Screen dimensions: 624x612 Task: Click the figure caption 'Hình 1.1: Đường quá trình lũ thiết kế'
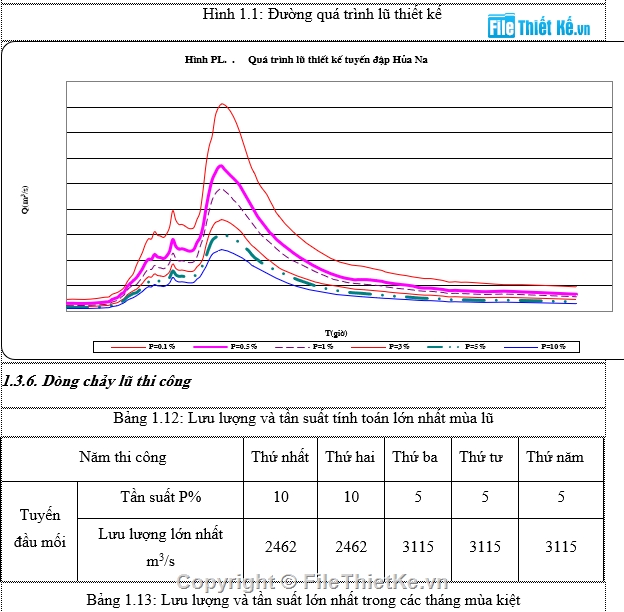[x=322, y=14]
